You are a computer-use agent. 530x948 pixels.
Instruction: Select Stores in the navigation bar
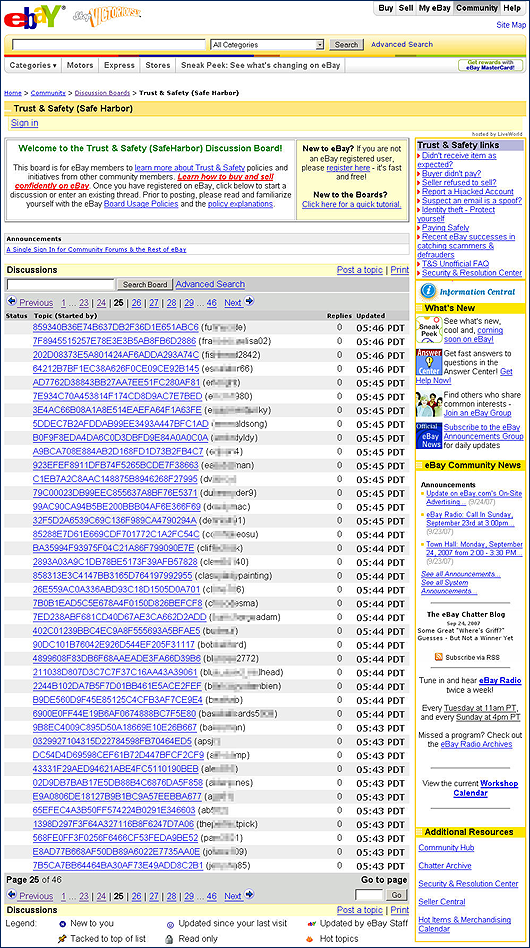(x=158, y=65)
